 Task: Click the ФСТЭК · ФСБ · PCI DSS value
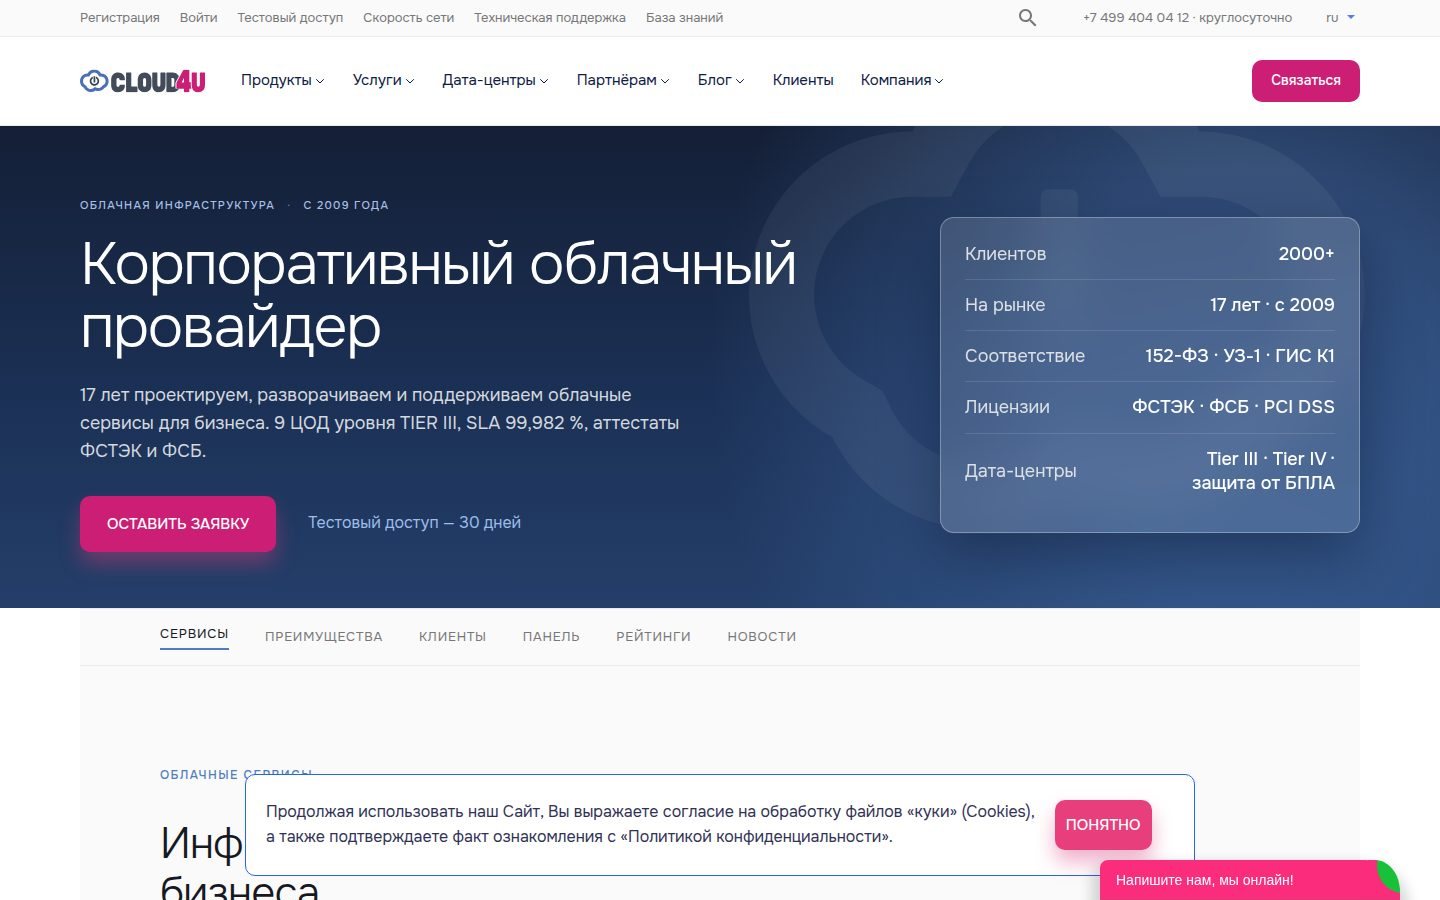1233,407
